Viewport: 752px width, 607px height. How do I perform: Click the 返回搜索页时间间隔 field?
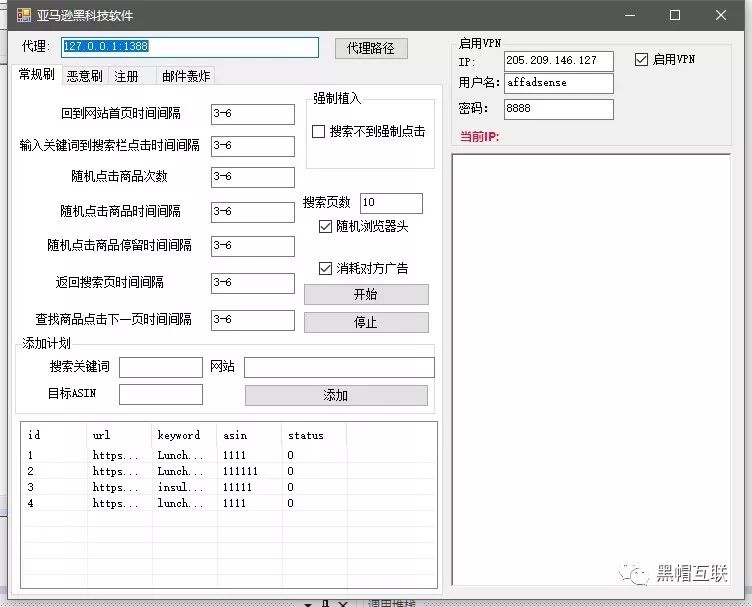point(253,283)
